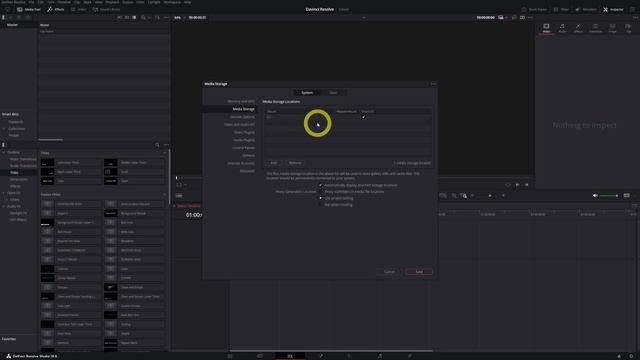Expand the Toolbox tree in Effects
The width and height of the screenshot is (640, 360).
coord(4,152)
